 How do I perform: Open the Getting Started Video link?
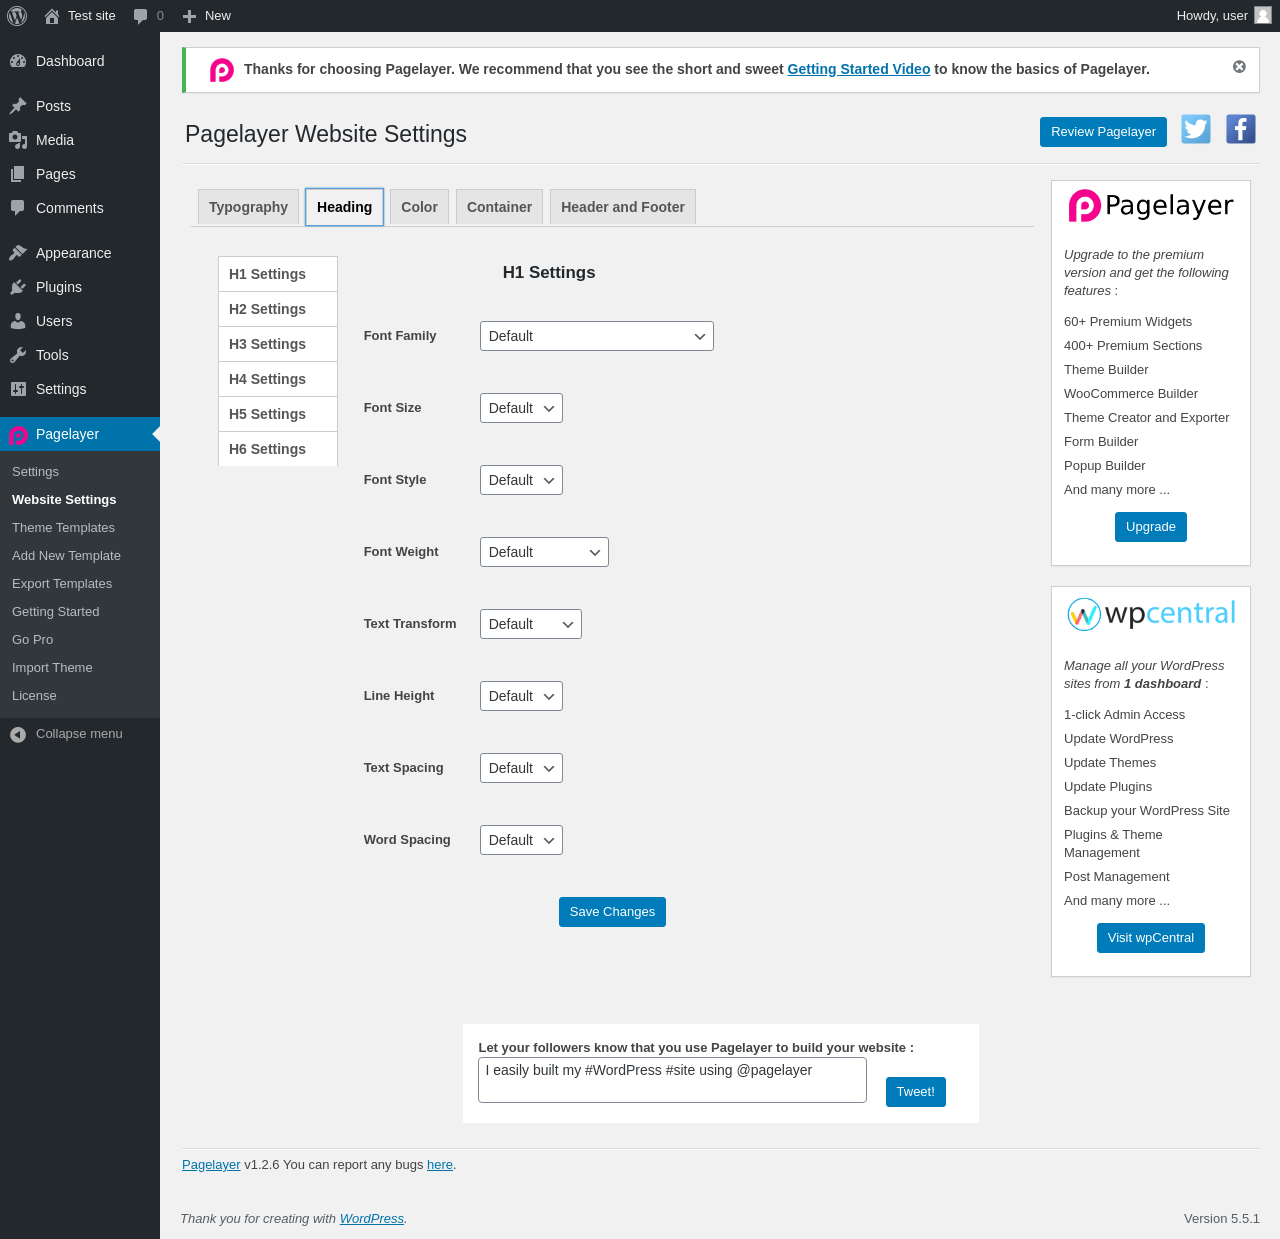click(x=859, y=69)
